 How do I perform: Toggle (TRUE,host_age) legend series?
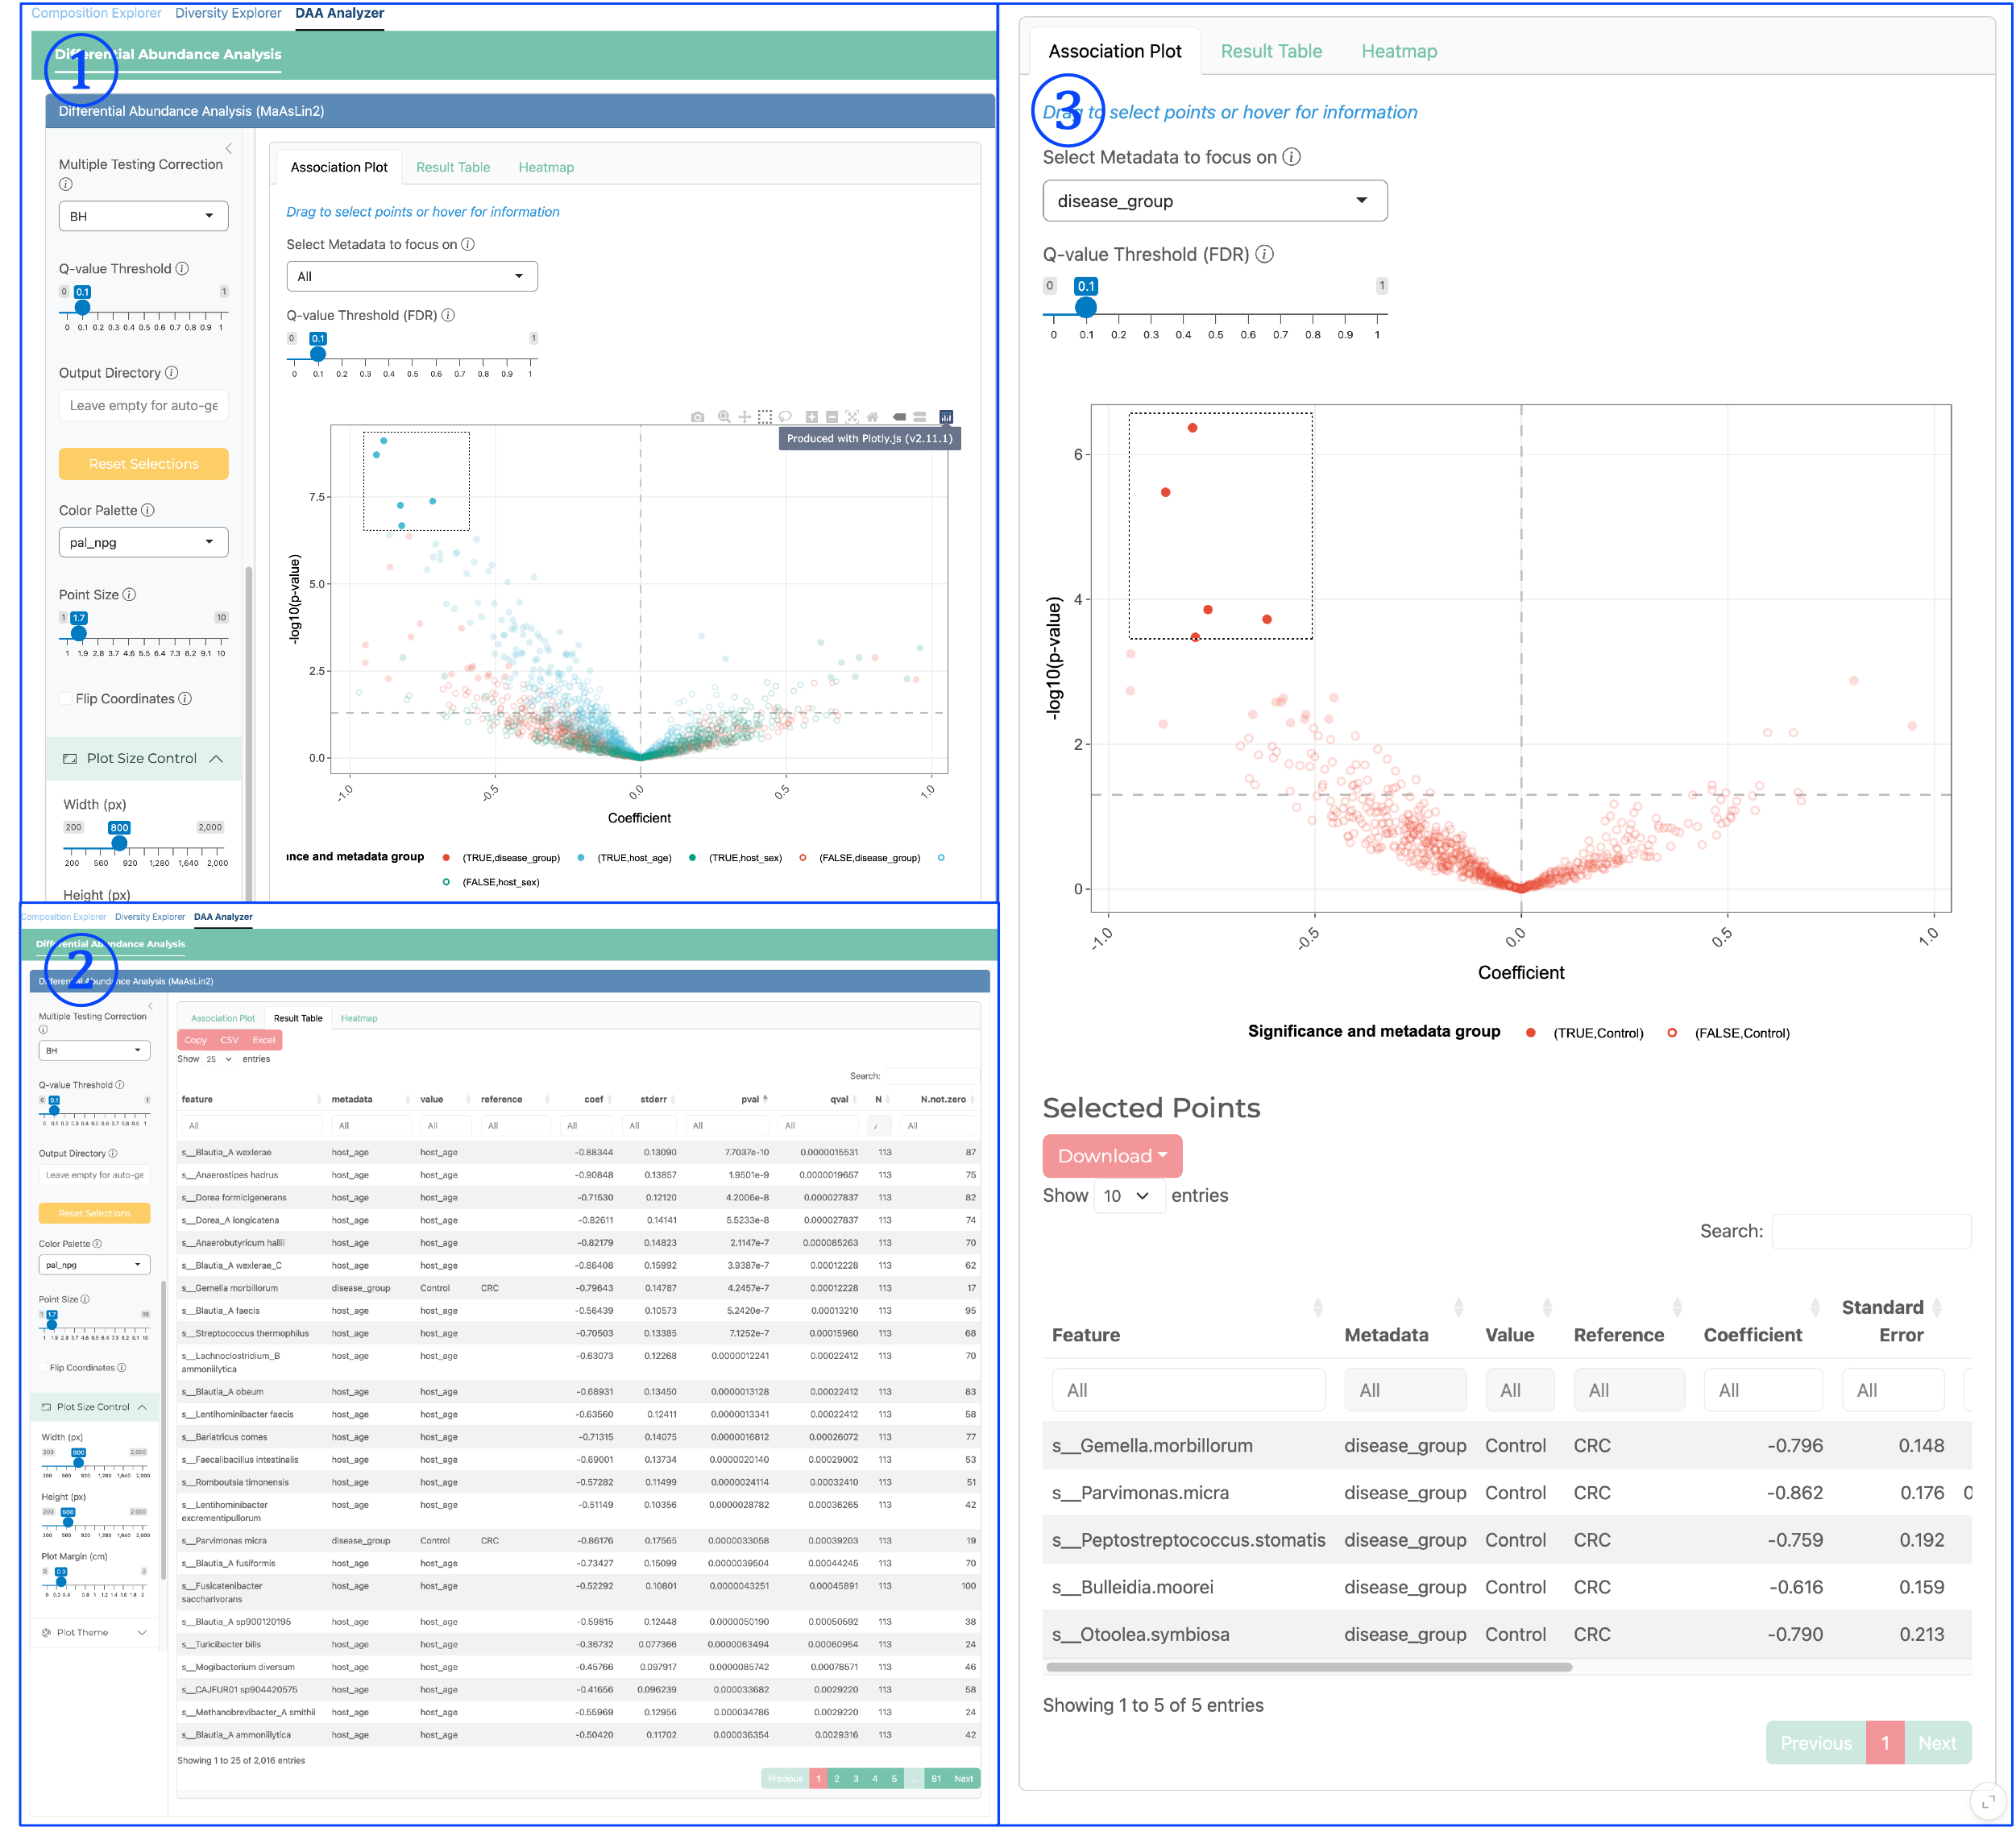(x=625, y=858)
